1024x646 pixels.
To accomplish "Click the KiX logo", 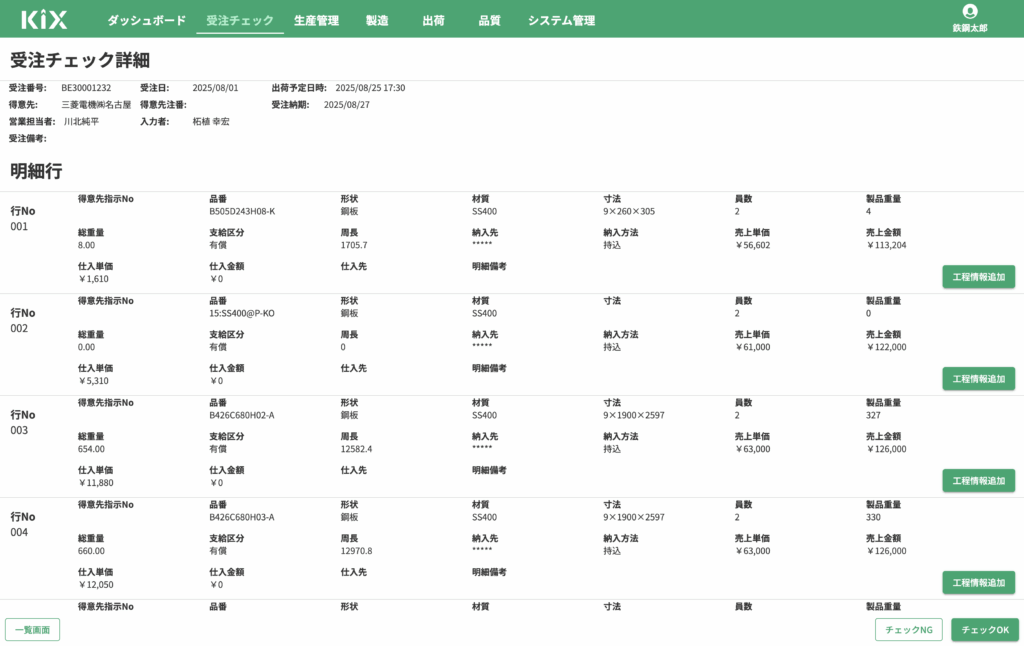I will [x=44, y=20].
